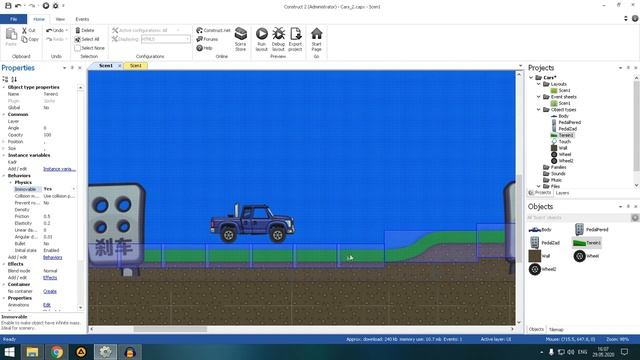
Task: Open Forums in the Online group
Action: [x=207, y=39]
